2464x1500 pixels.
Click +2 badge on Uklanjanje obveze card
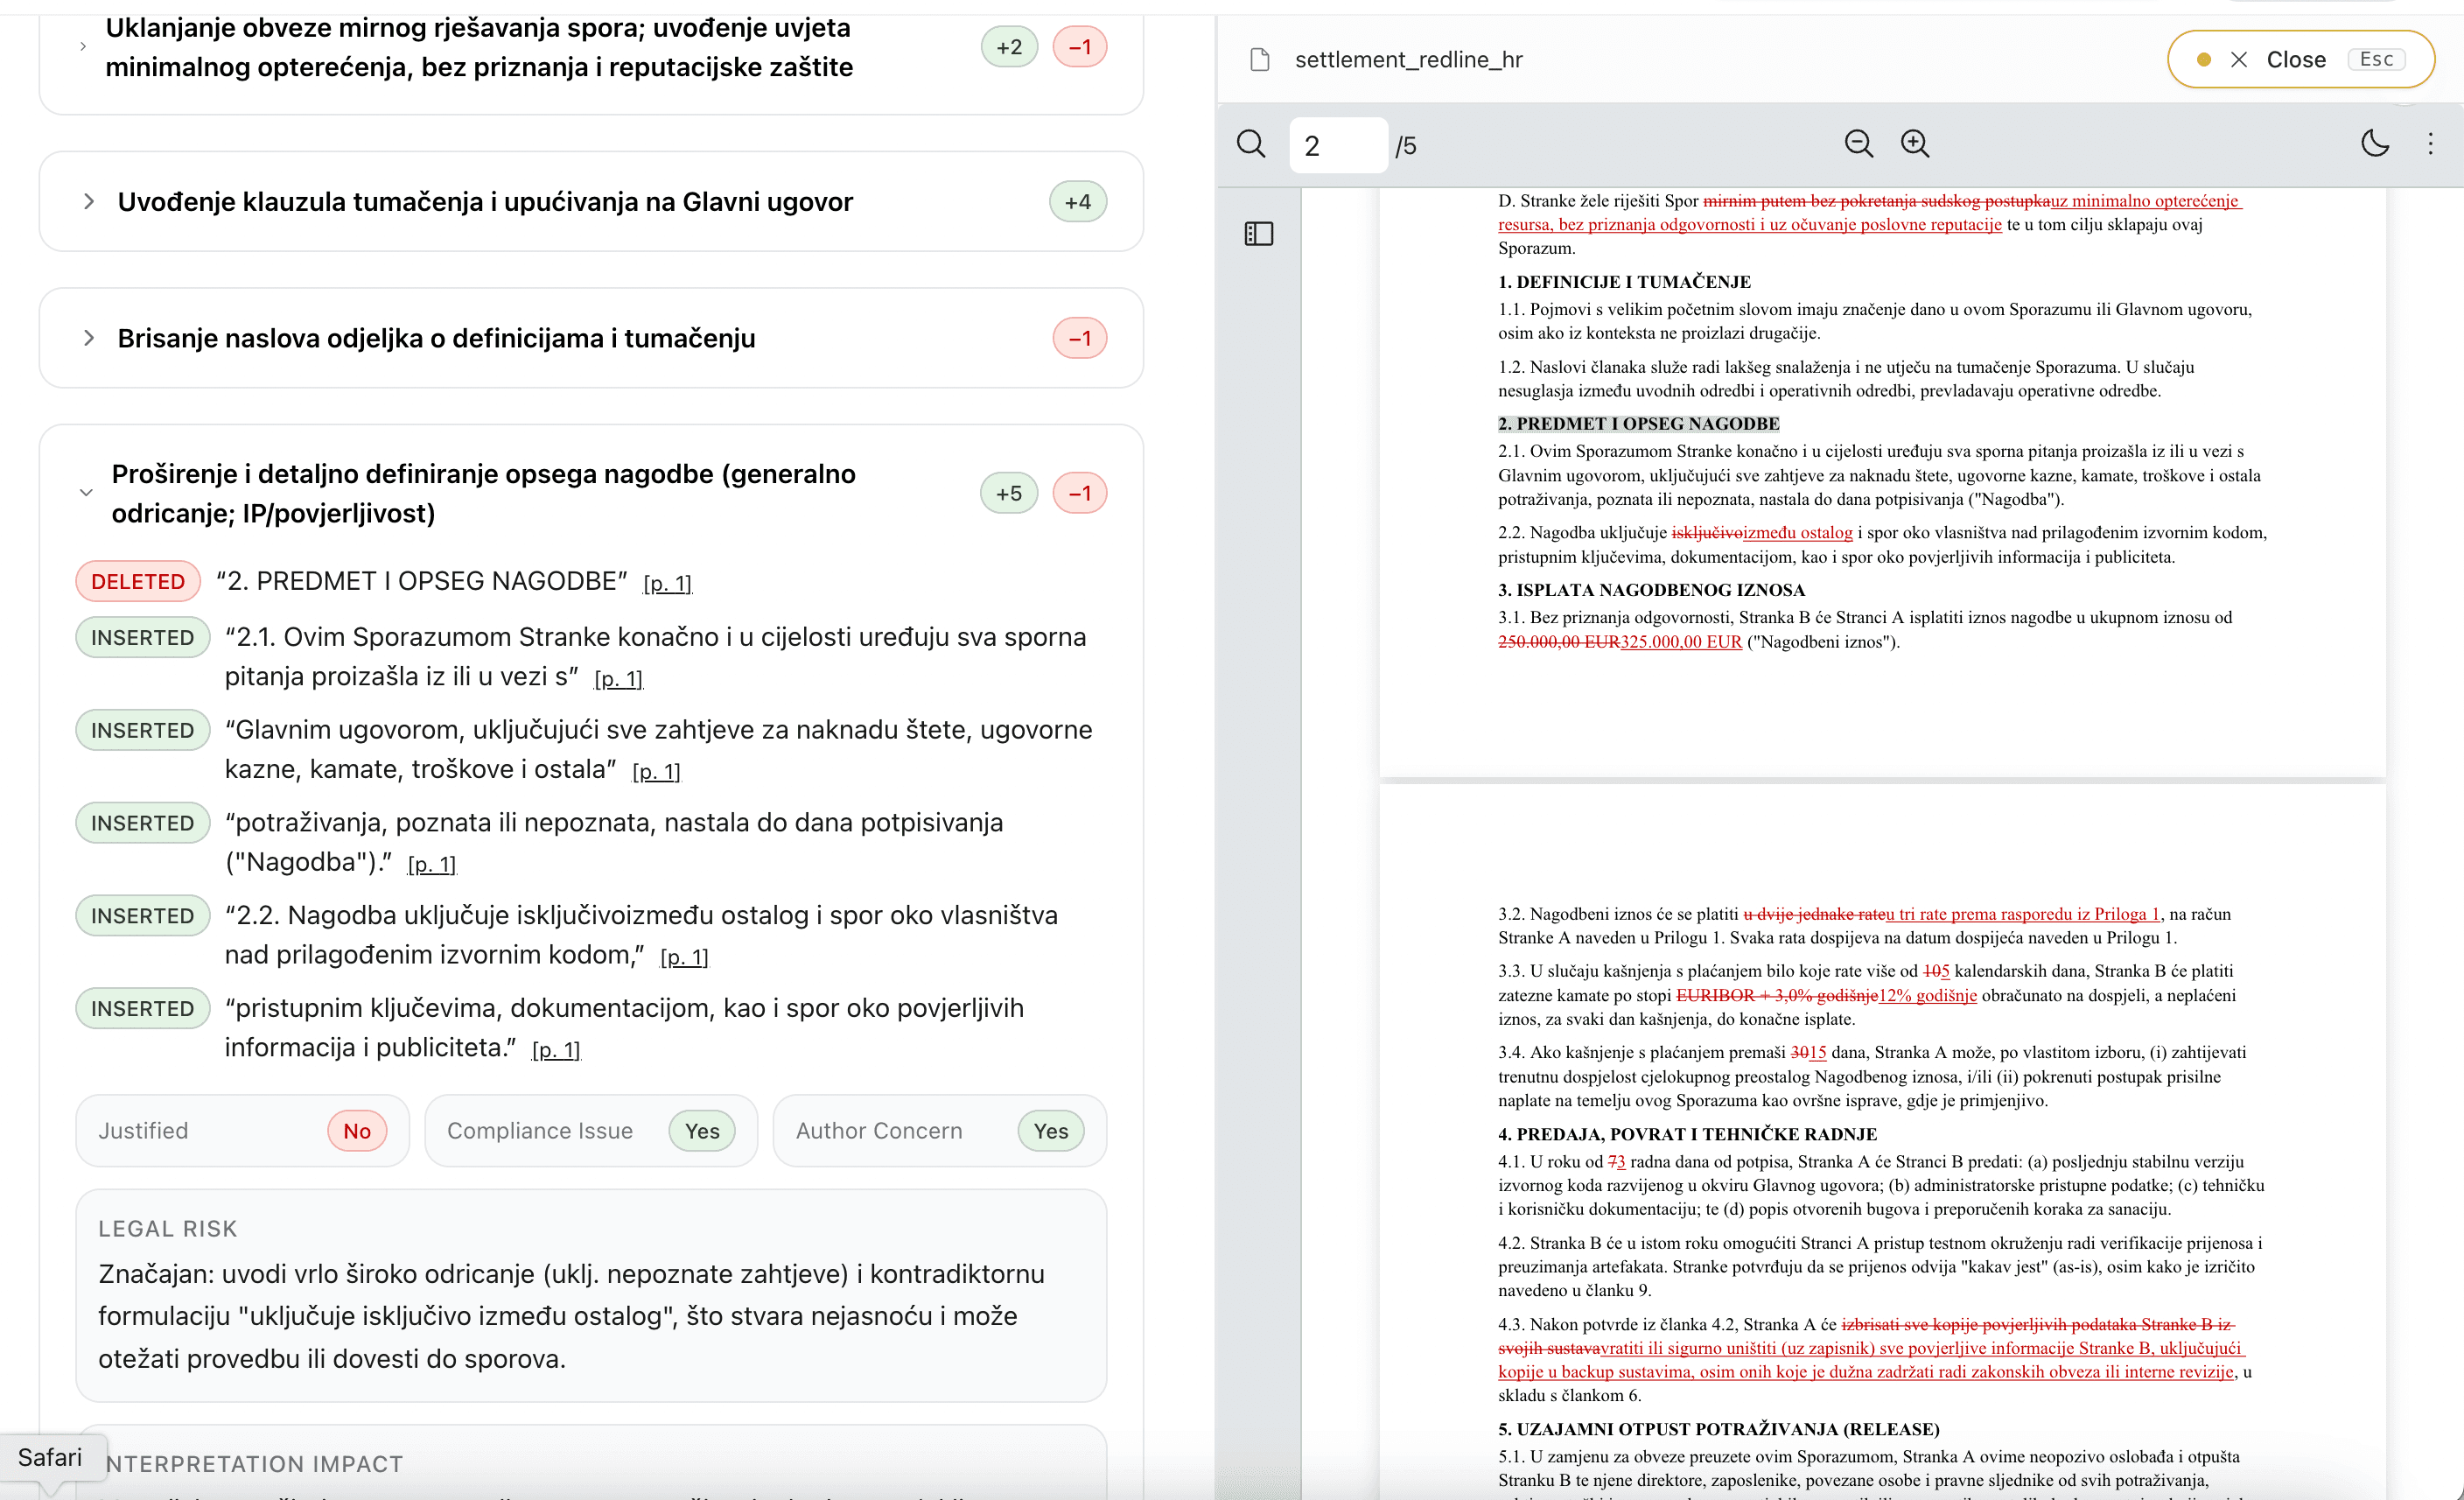pyautogui.click(x=1009, y=47)
